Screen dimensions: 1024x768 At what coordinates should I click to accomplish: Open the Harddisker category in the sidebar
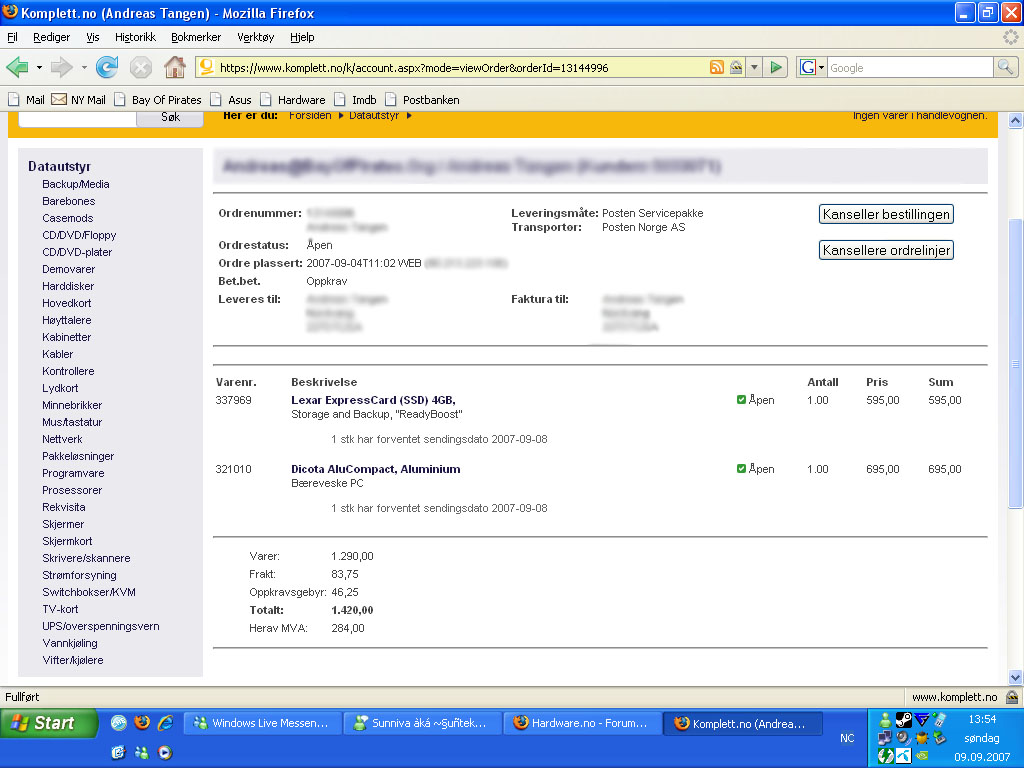(x=68, y=286)
